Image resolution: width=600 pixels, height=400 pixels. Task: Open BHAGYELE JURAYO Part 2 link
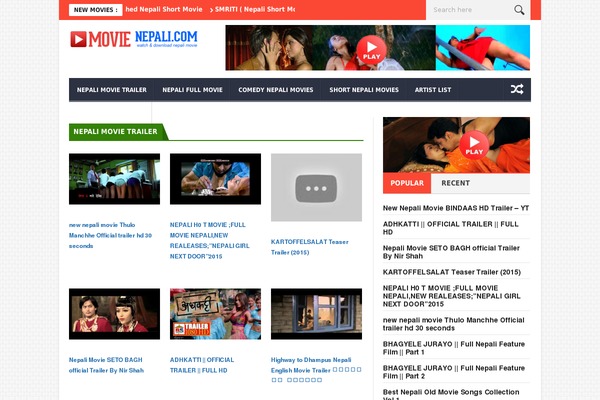coord(454,372)
